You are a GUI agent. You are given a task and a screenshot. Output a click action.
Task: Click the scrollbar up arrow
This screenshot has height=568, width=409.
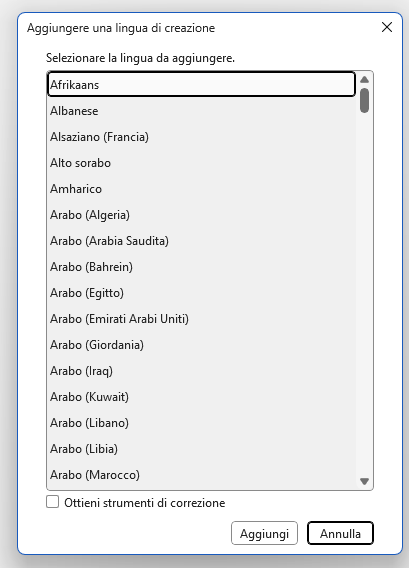364,79
